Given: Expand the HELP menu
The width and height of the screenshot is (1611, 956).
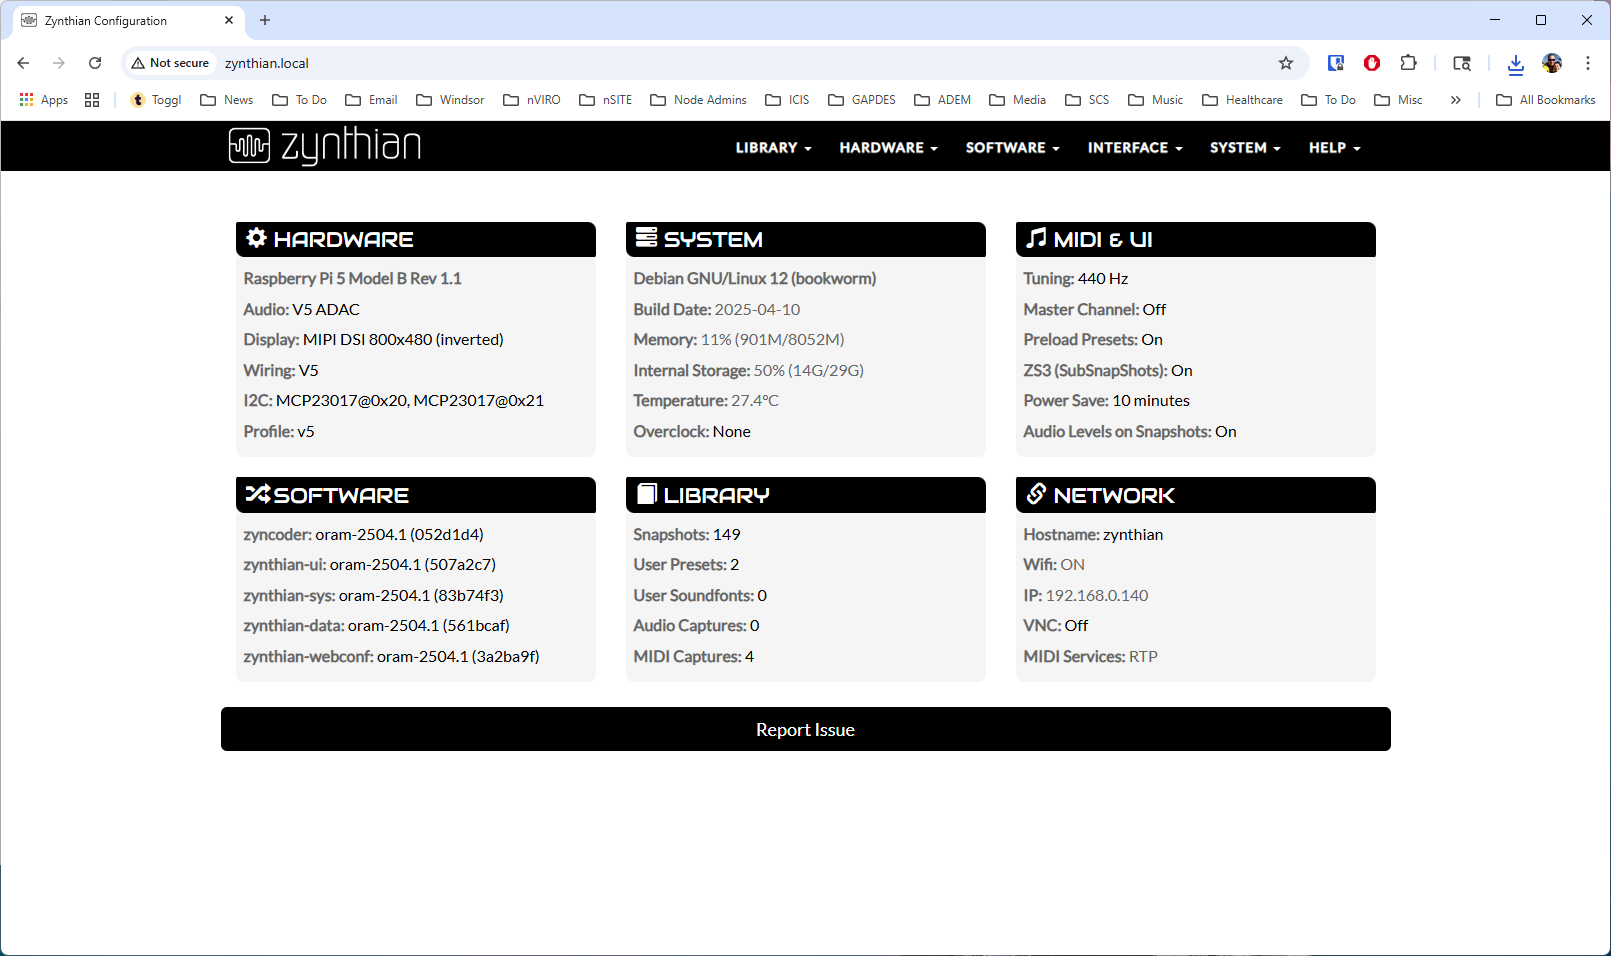Looking at the screenshot, I should point(1334,147).
